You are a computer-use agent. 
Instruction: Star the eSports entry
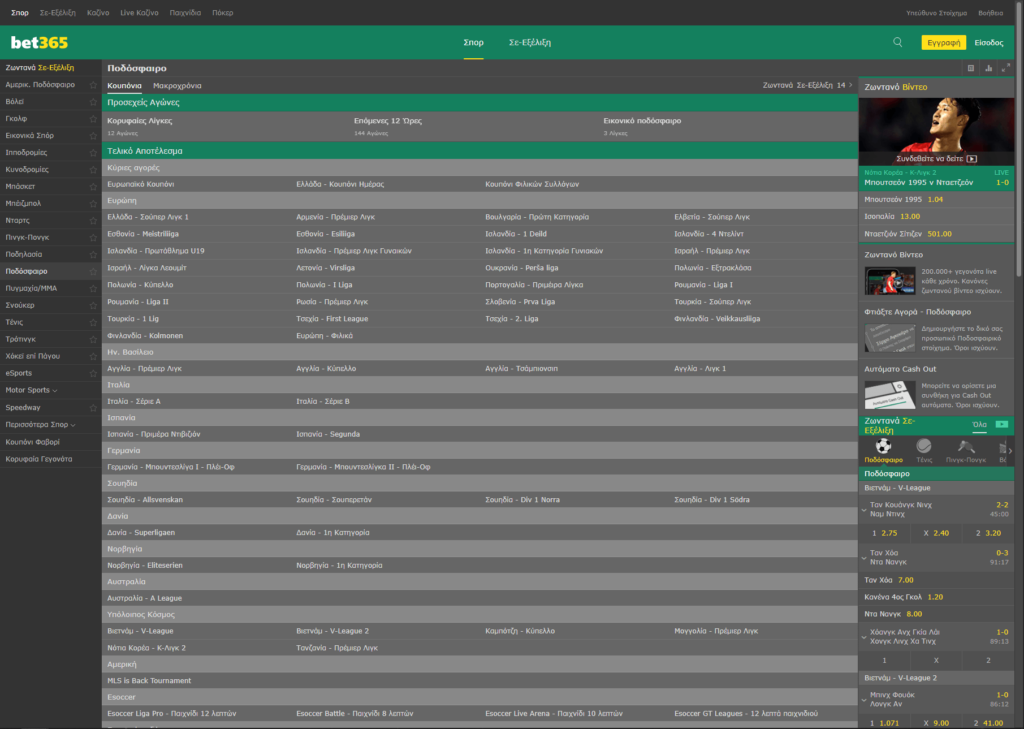tap(93, 374)
